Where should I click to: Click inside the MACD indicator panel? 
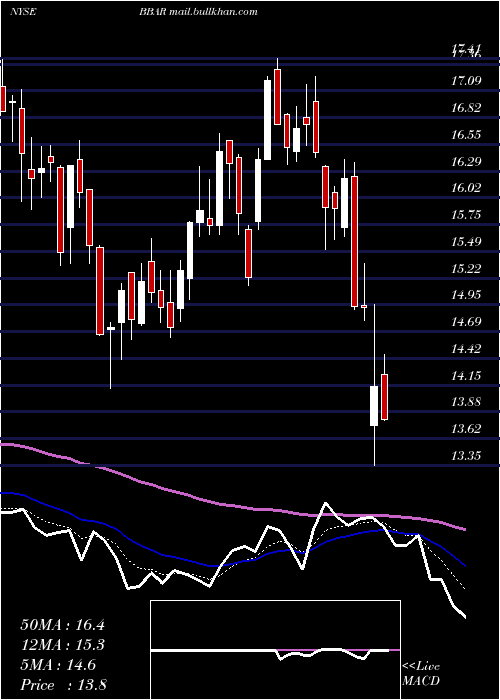[x=275, y=650]
